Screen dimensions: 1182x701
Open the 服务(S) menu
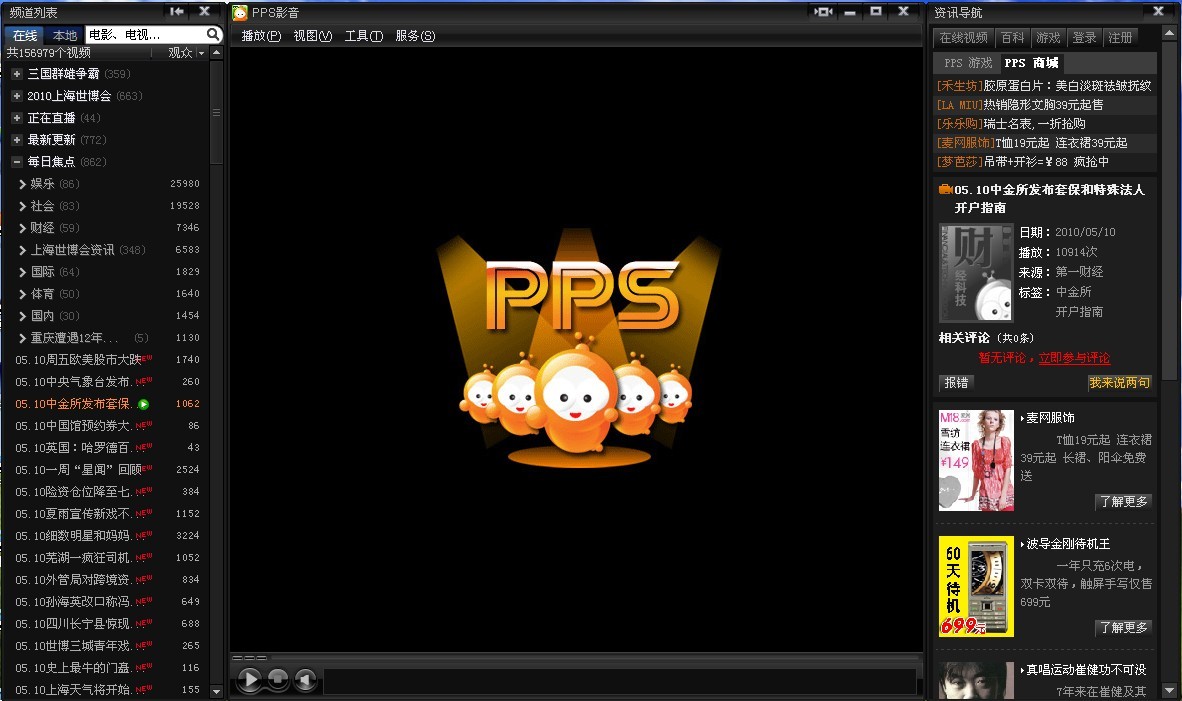415,35
